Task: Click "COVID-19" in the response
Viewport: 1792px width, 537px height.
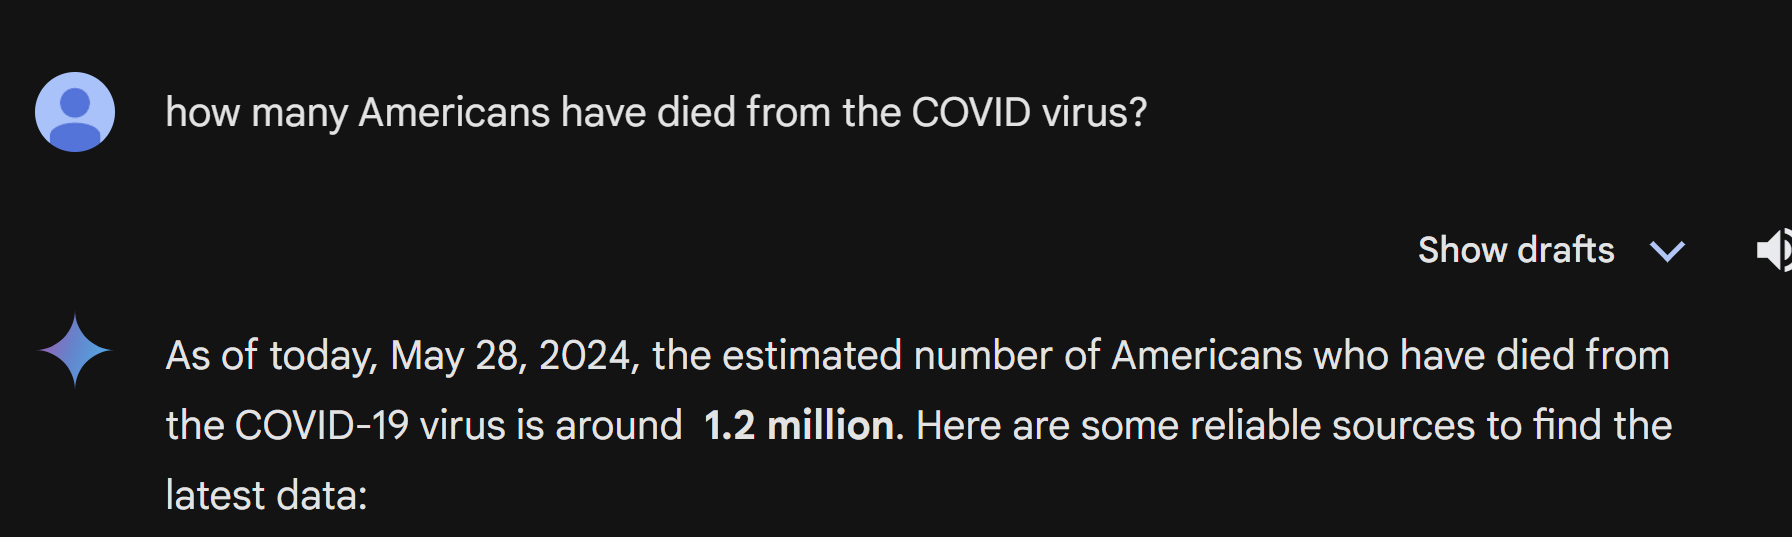Action: coord(321,426)
